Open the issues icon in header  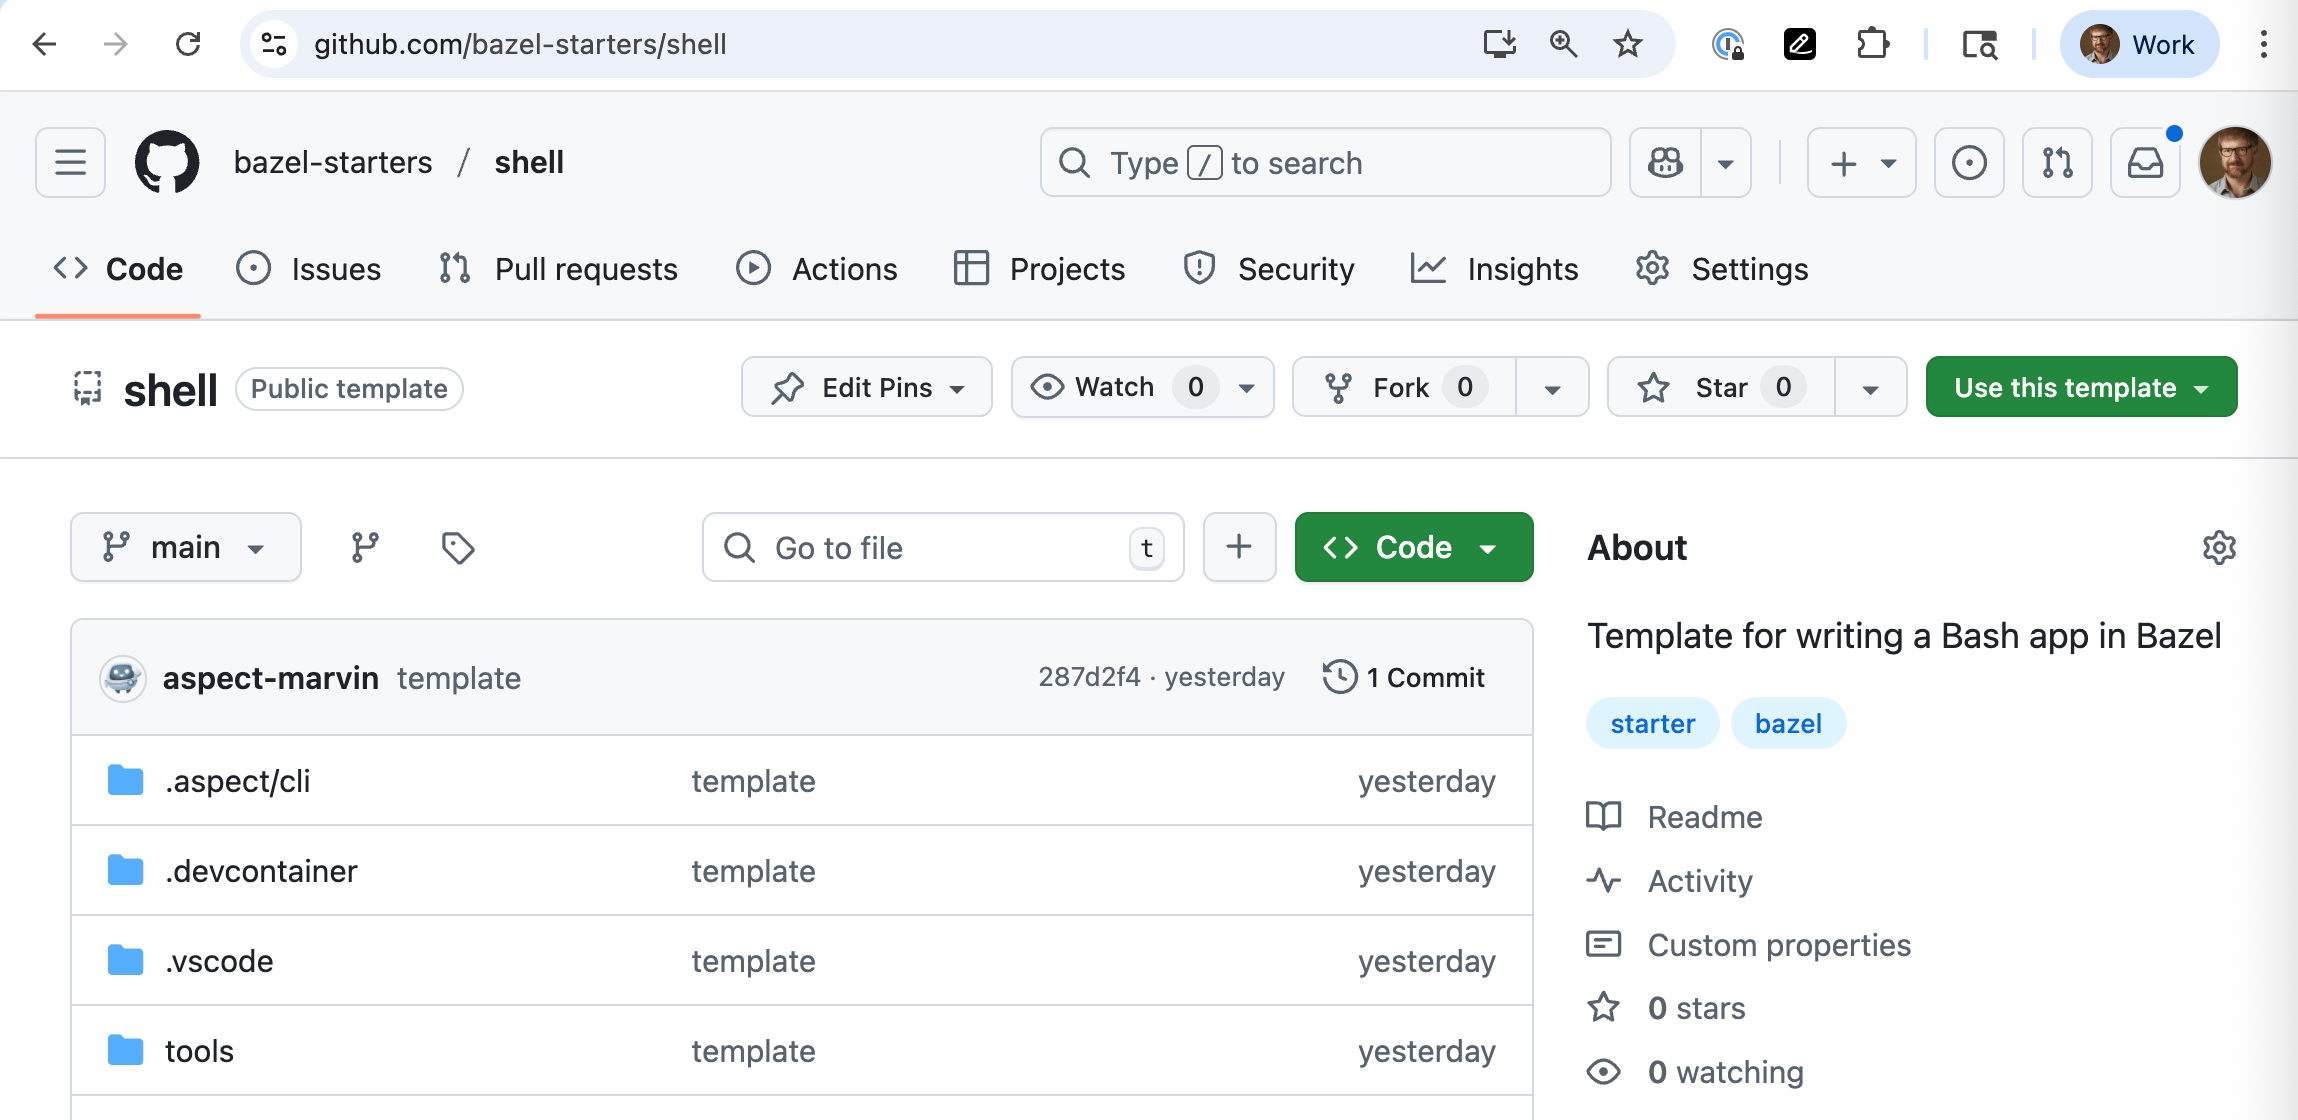(x=1969, y=162)
